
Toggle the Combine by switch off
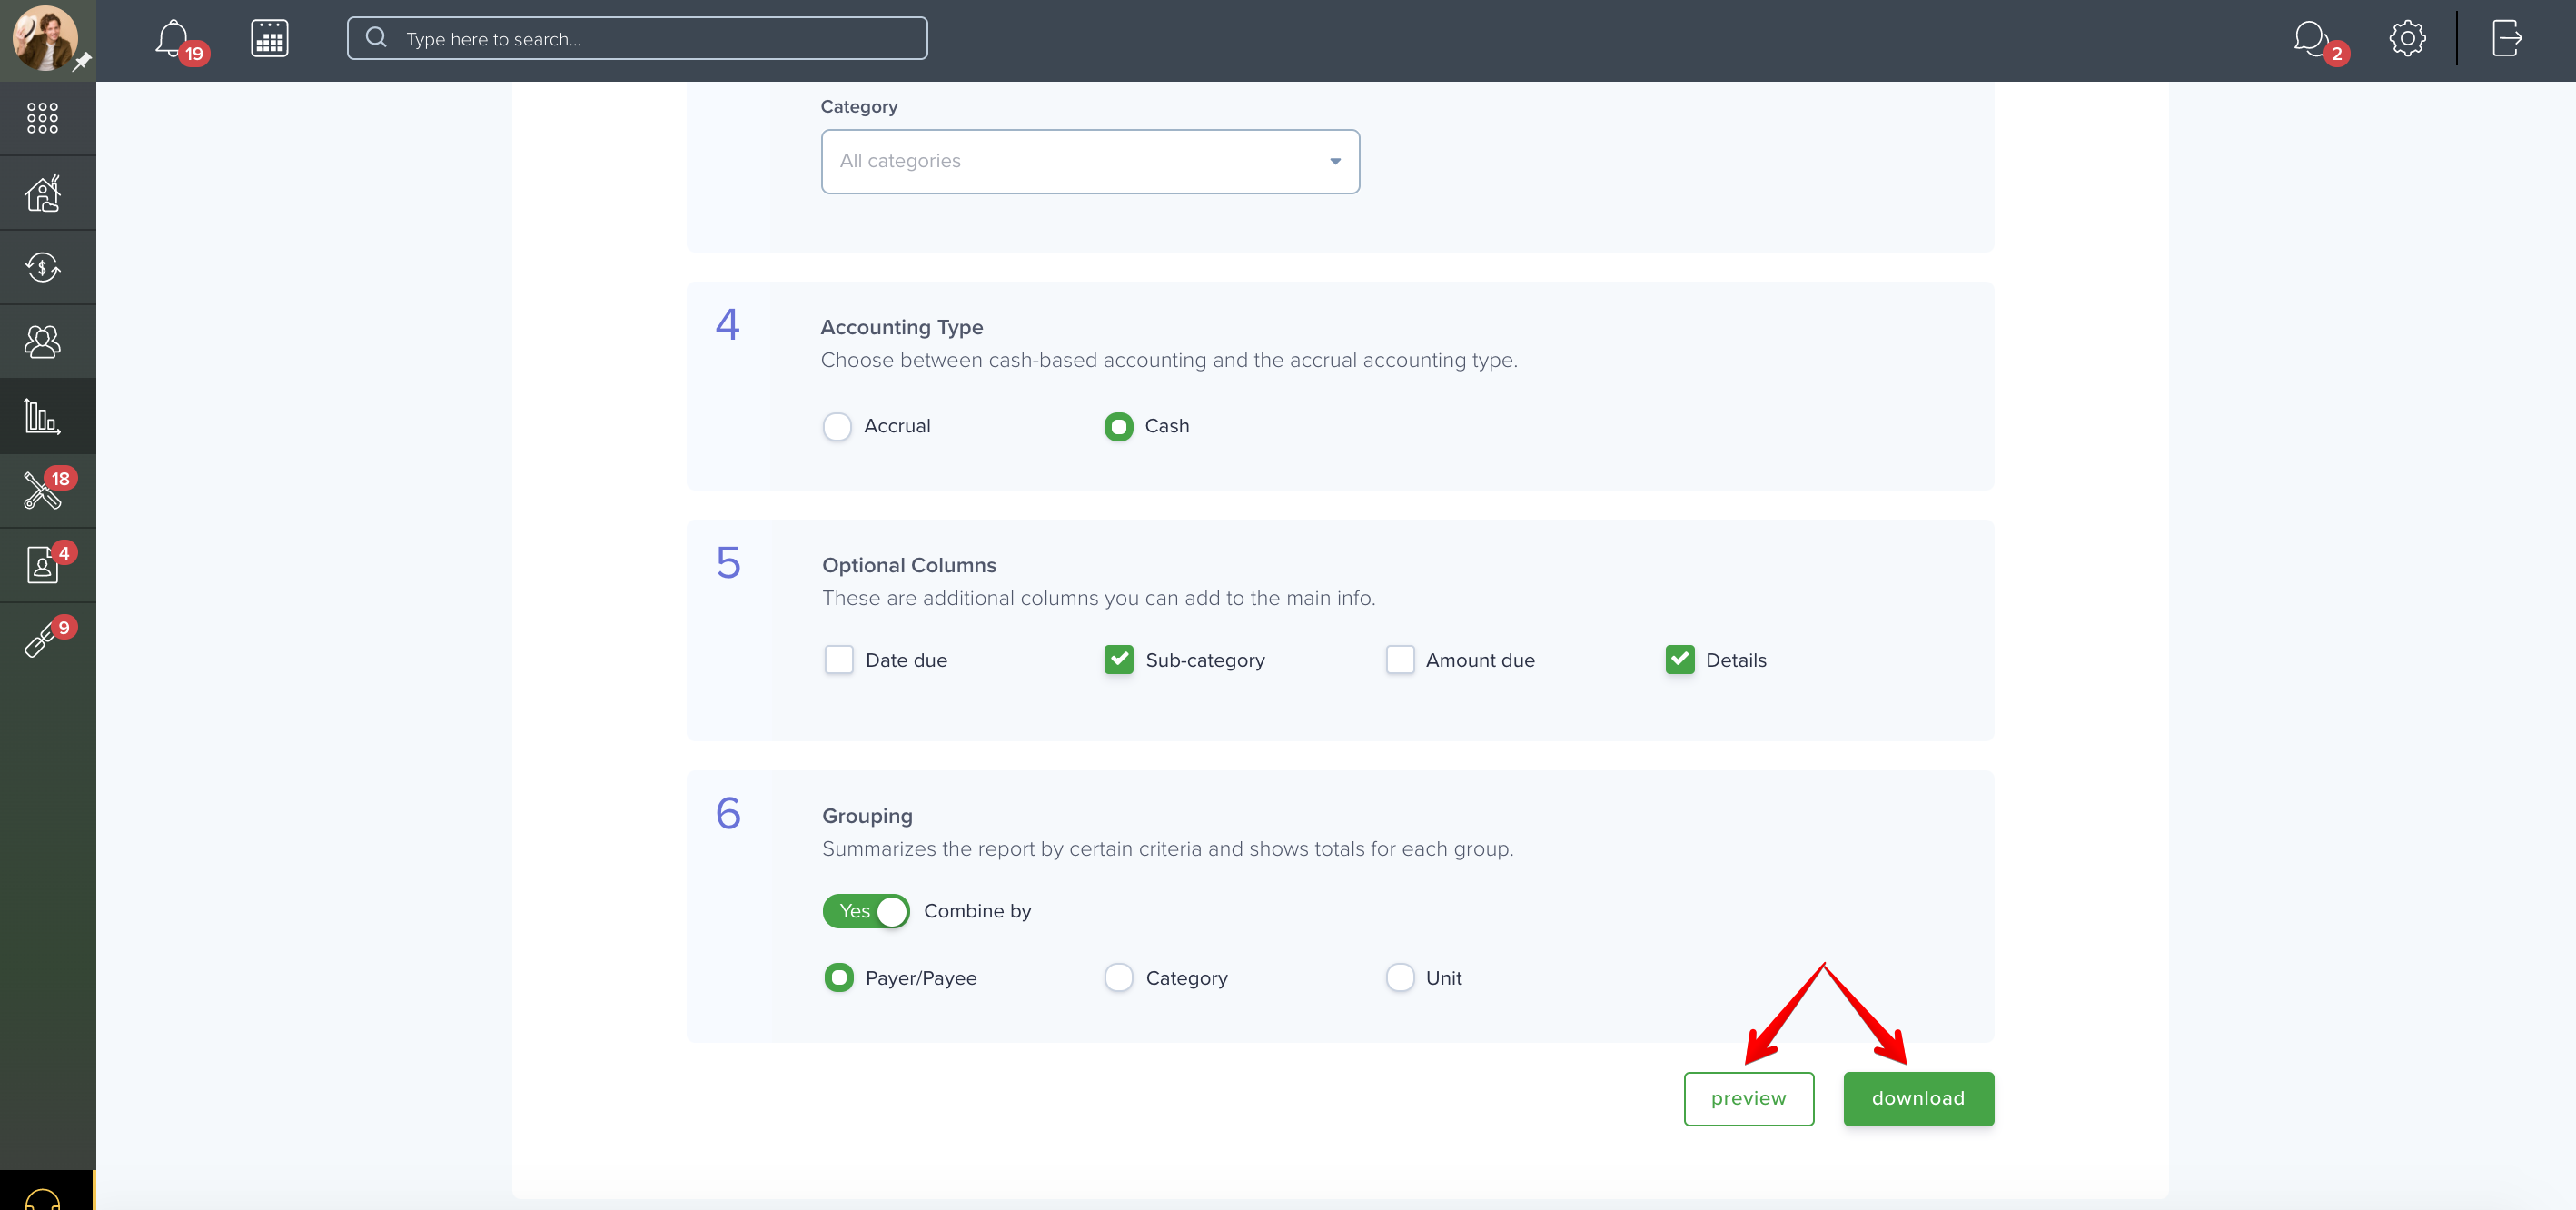tap(865, 911)
